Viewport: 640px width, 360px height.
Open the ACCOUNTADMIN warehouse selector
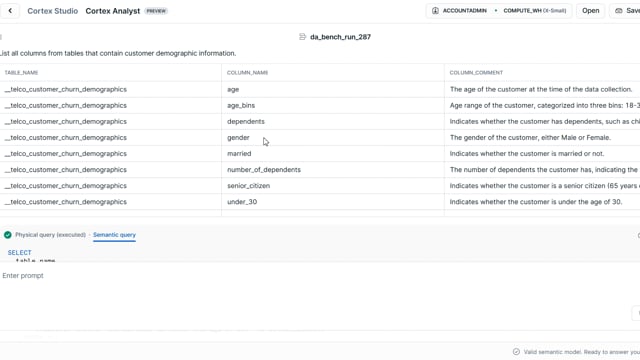click(499, 11)
